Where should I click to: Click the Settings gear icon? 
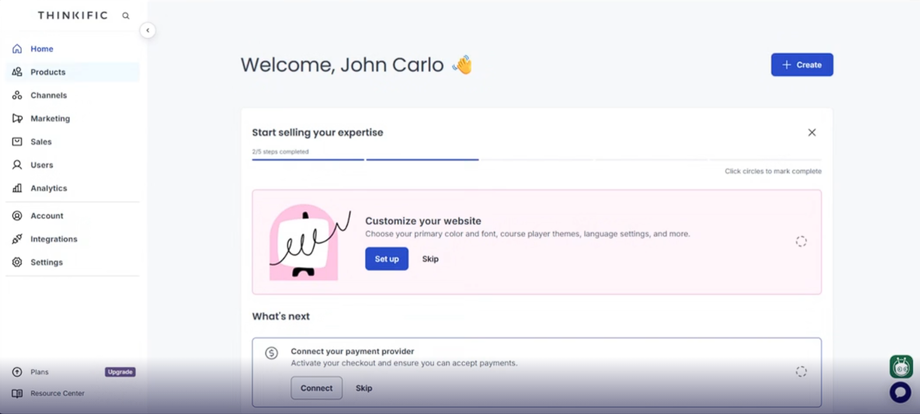pyautogui.click(x=17, y=262)
